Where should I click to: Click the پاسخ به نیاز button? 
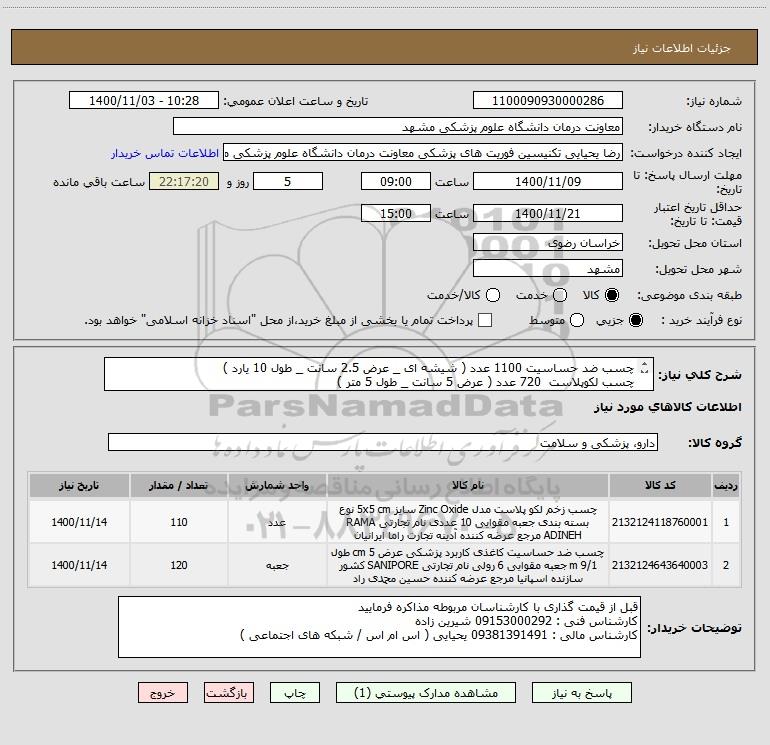[581, 693]
